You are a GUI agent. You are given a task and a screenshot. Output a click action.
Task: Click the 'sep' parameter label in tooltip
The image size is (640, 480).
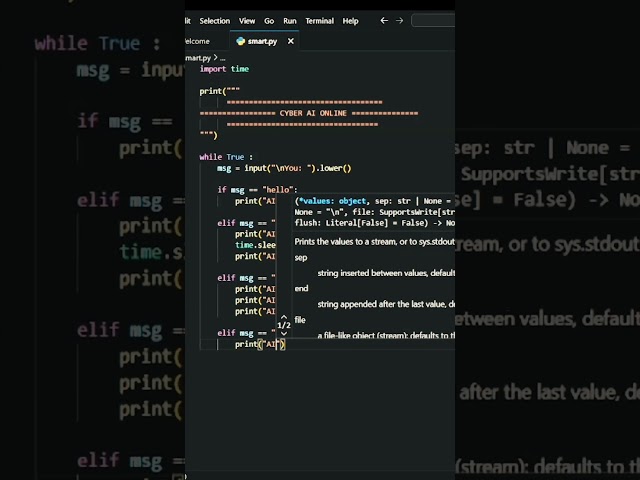[x=301, y=258]
